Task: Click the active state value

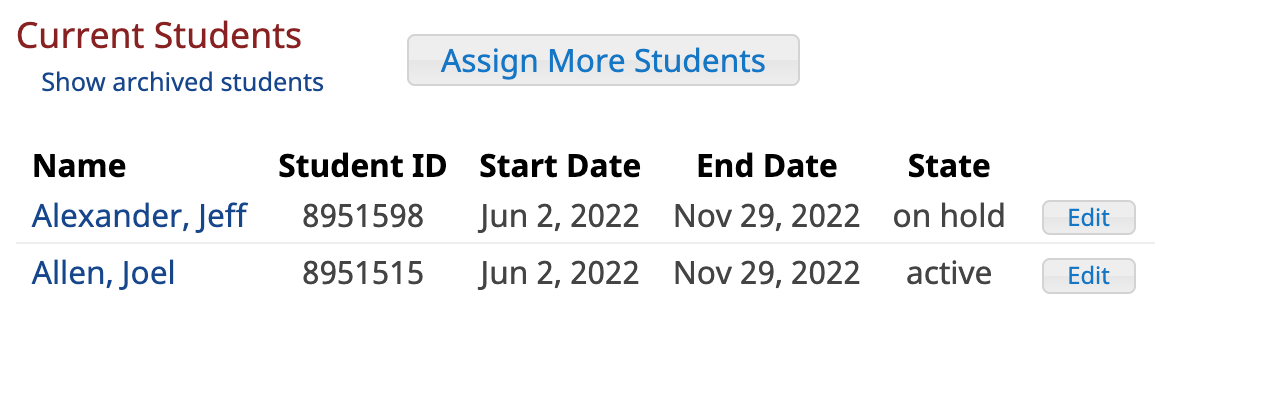Action: [949, 273]
